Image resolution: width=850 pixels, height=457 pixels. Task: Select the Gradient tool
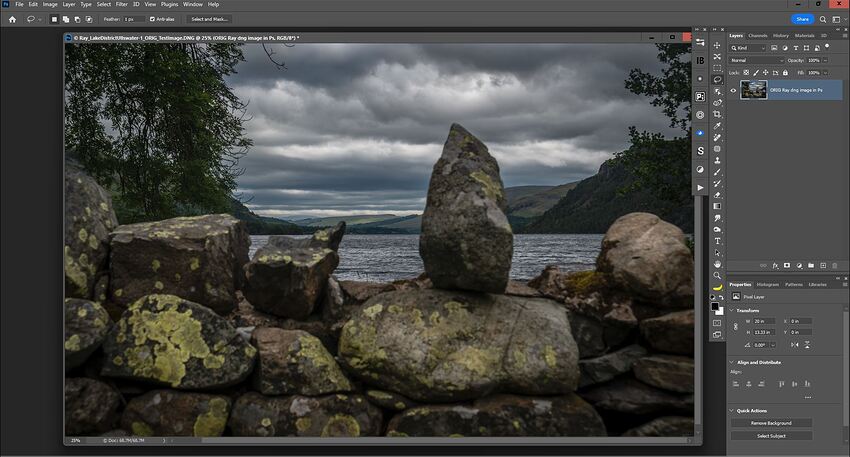[x=717, y=207]
